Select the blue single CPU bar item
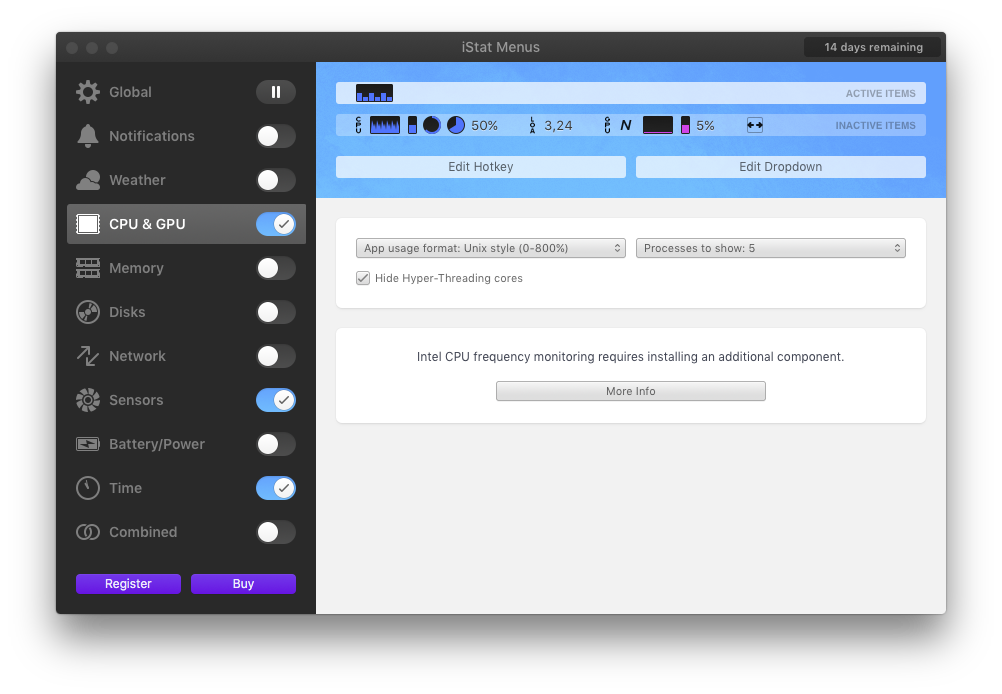1002x694 pixels. (412, 125)
